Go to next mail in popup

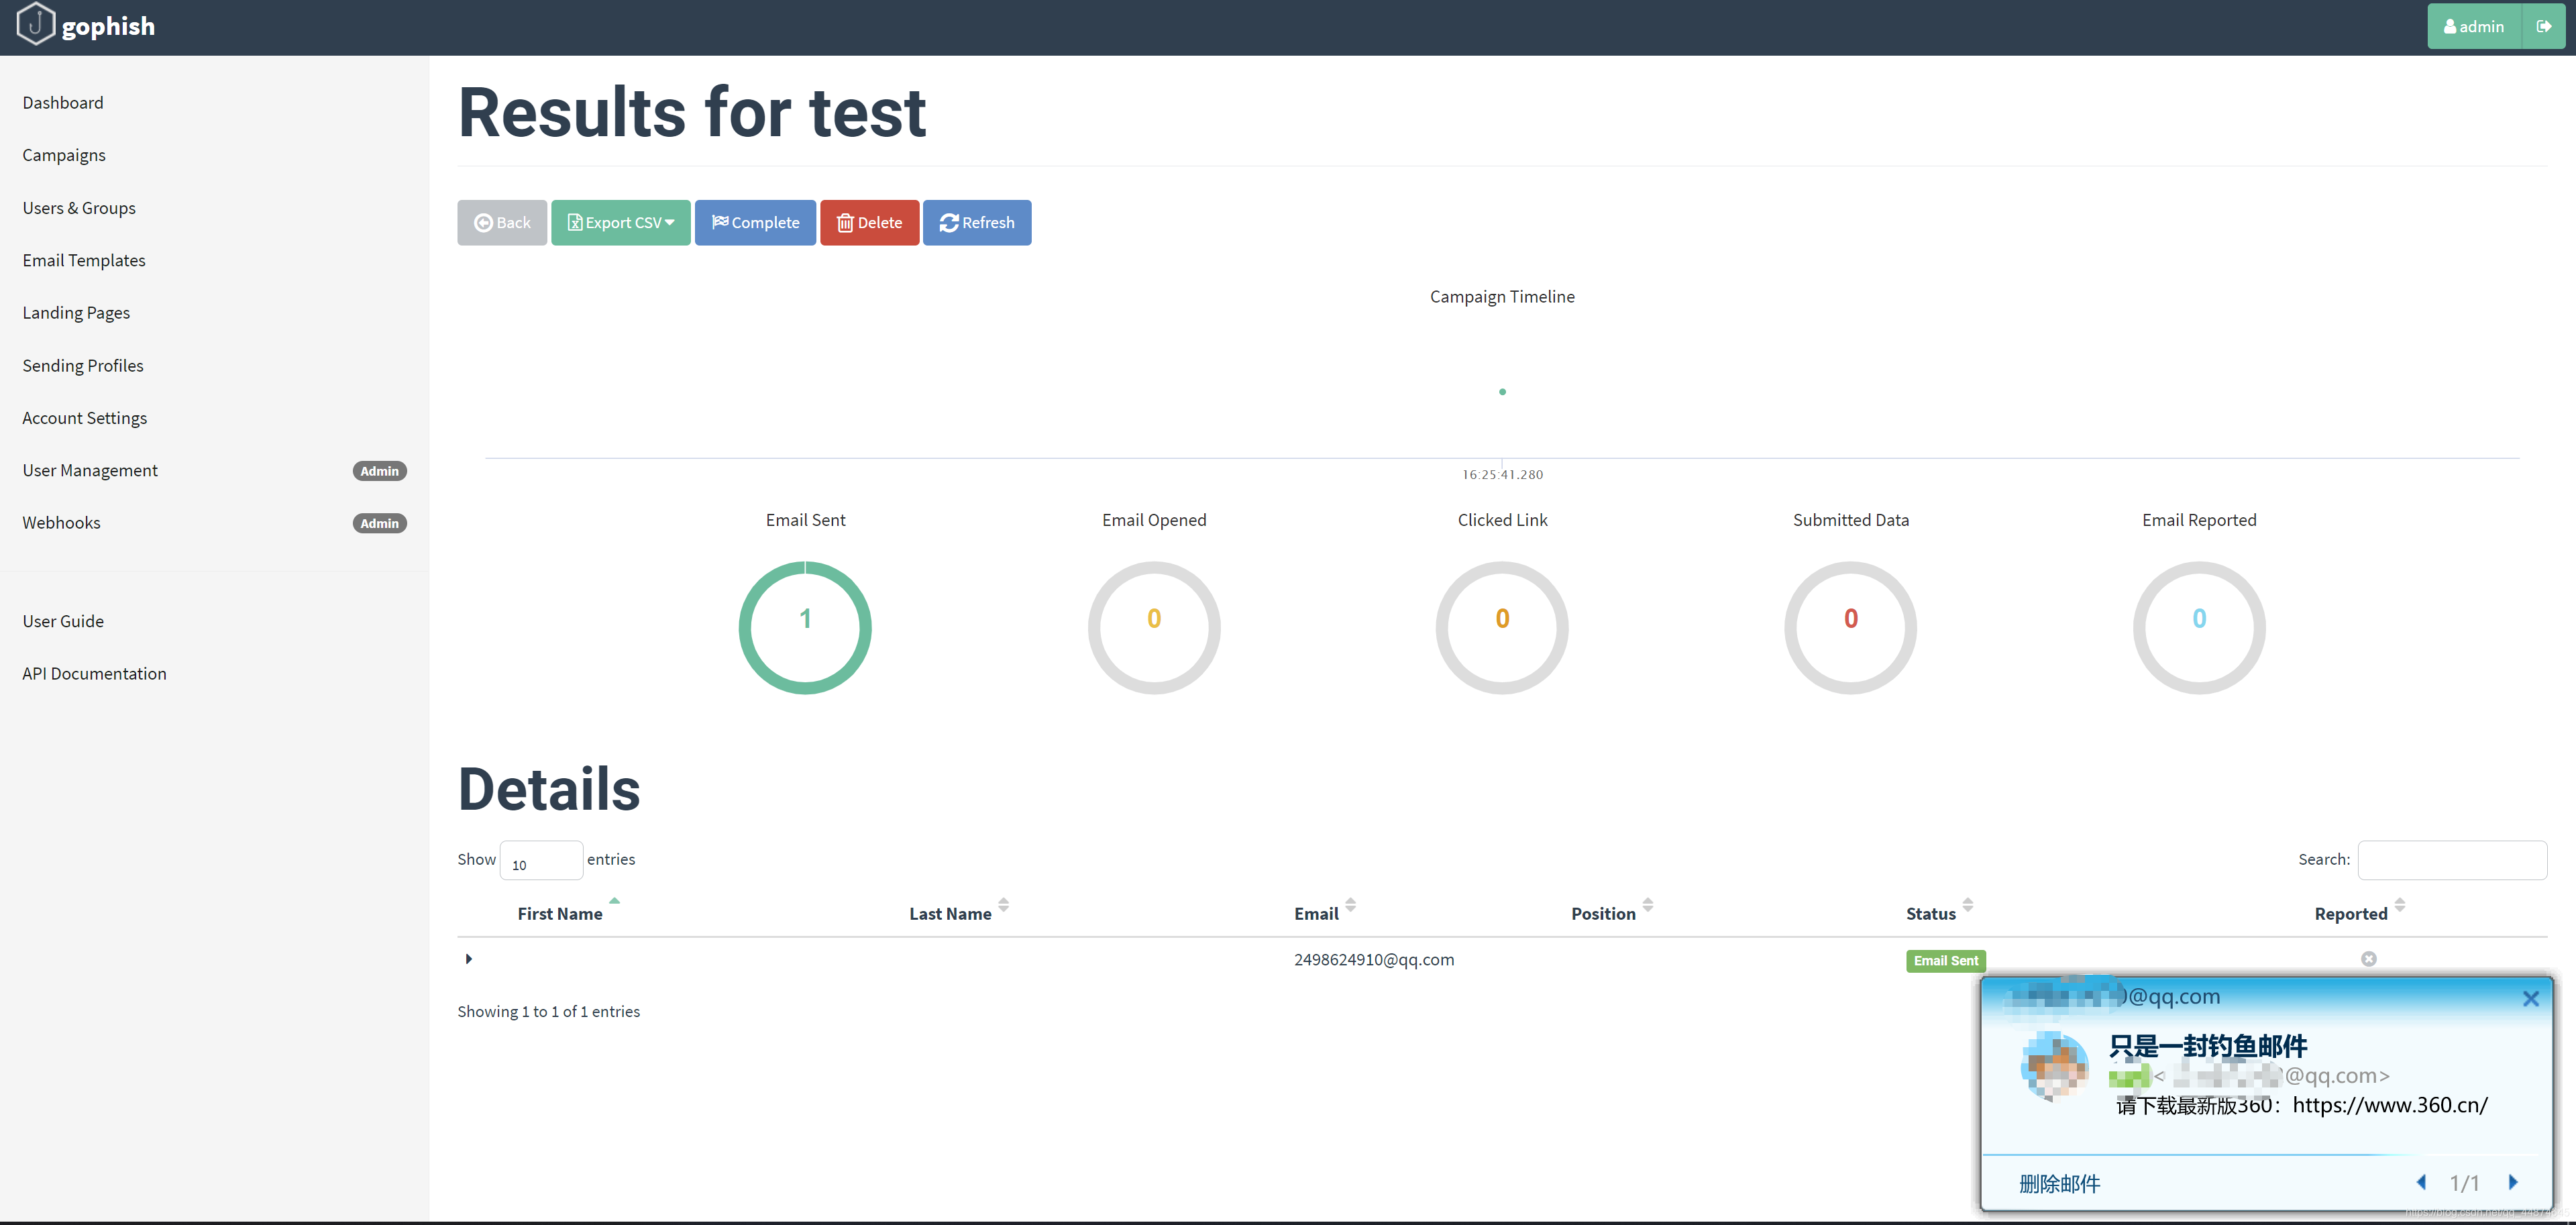(2513, 1183)
